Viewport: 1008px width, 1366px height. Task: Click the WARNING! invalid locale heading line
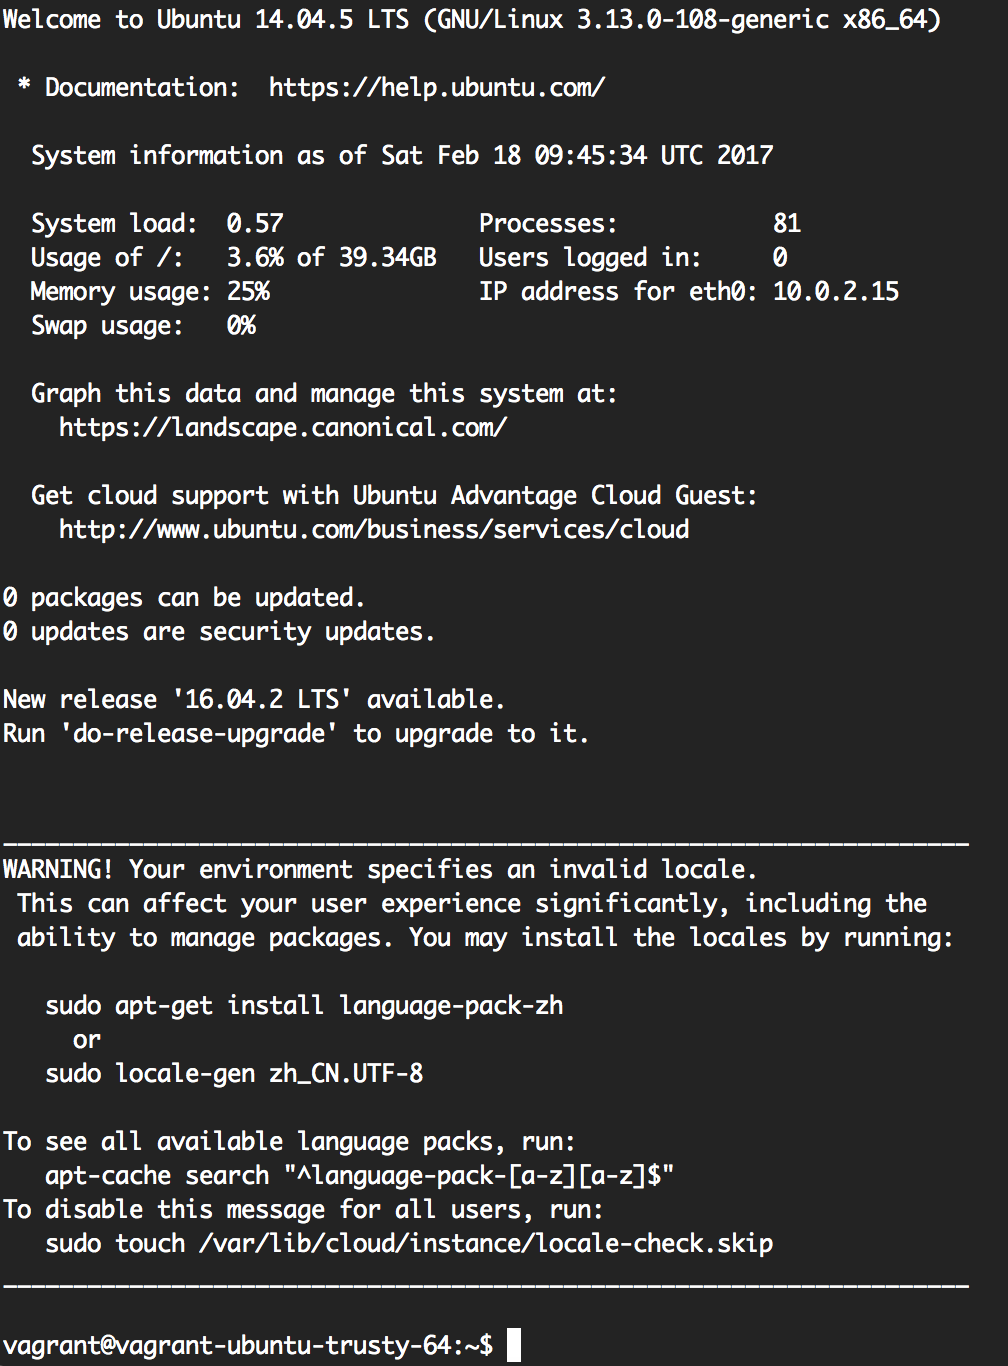(380, 870)
